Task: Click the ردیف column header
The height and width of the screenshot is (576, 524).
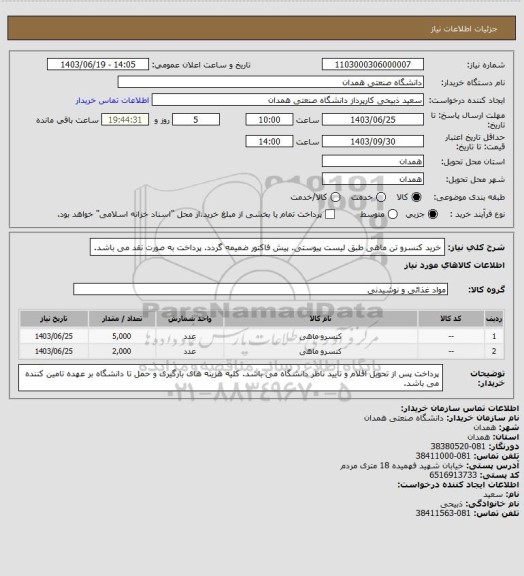Action: (494, 319)
